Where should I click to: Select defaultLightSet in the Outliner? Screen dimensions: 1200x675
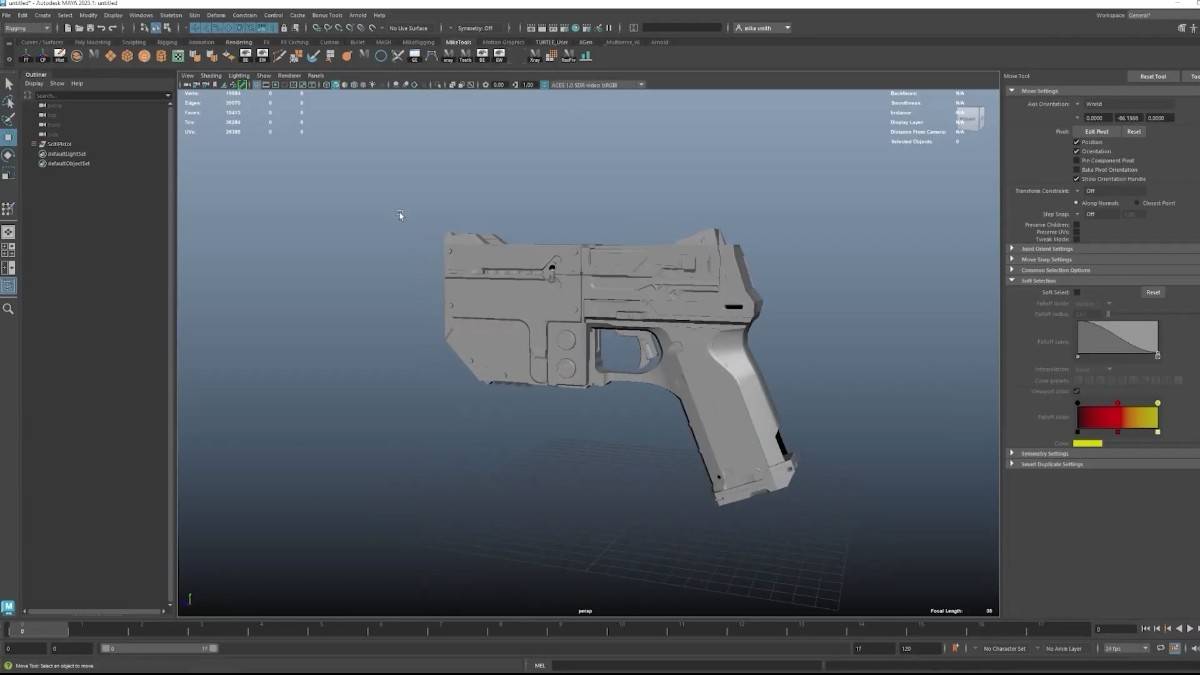[66, 153]
